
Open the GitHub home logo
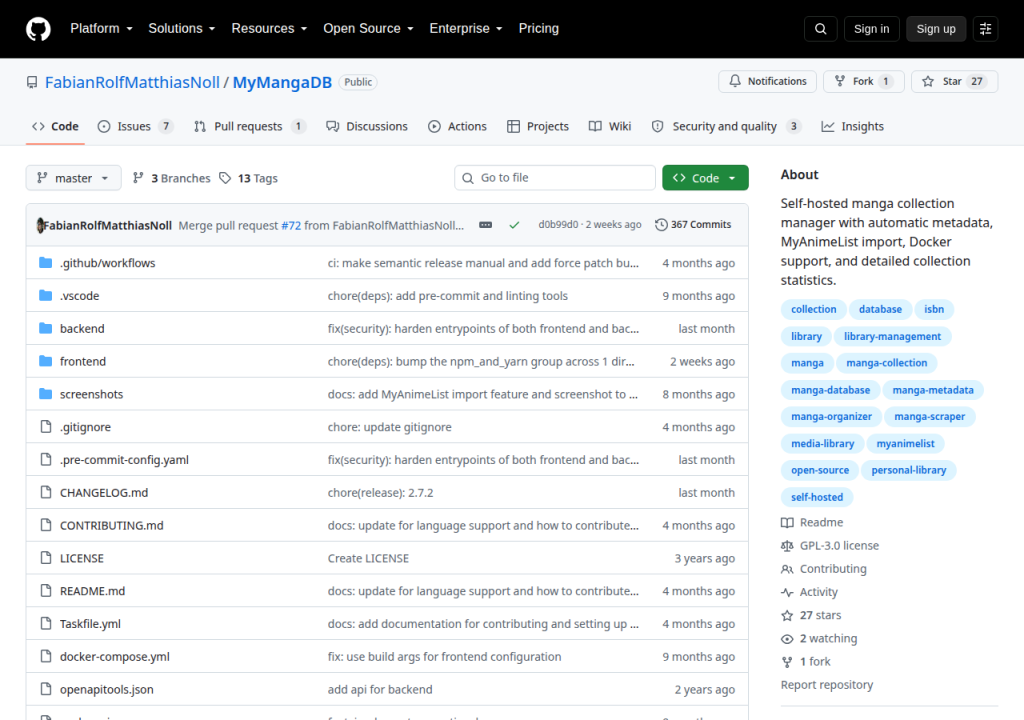[x=38, y=29]
